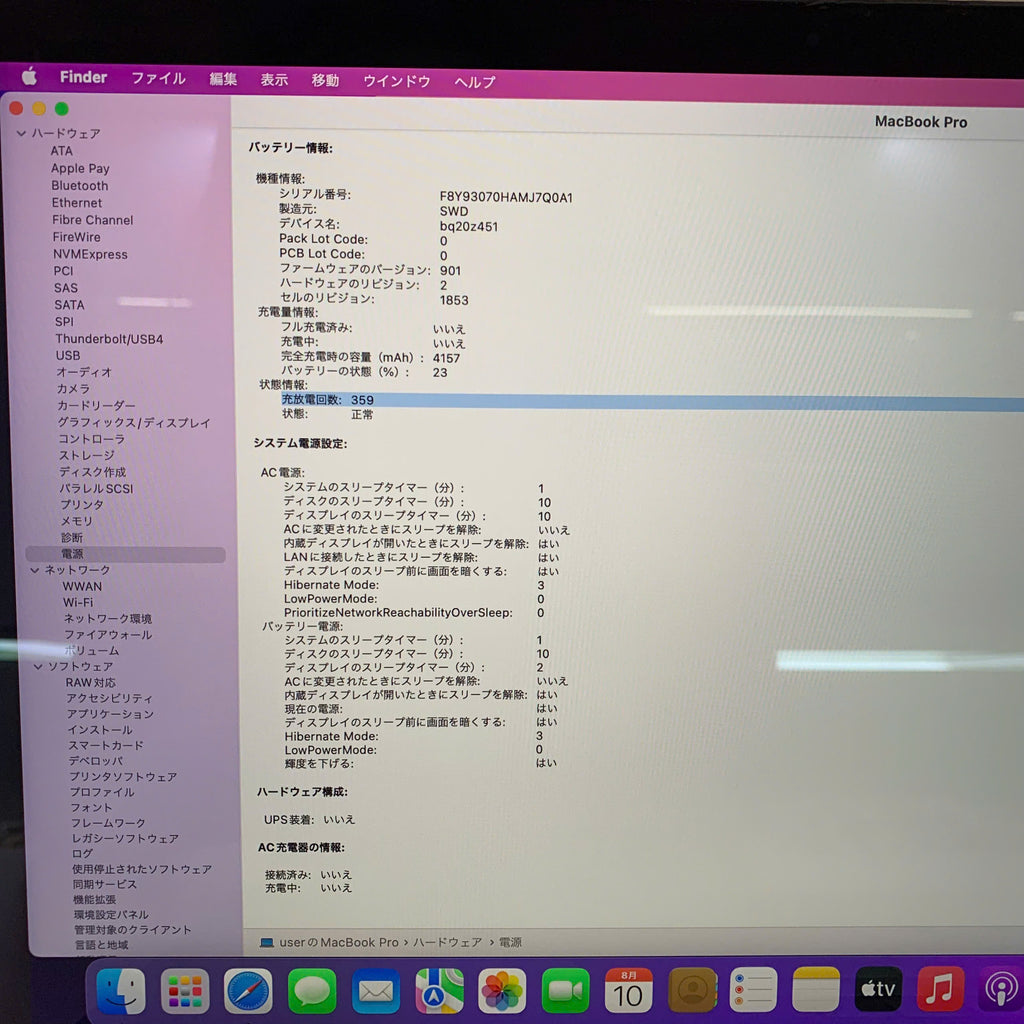Open the ファイル menu
1024x1024 pixels.
159,78
